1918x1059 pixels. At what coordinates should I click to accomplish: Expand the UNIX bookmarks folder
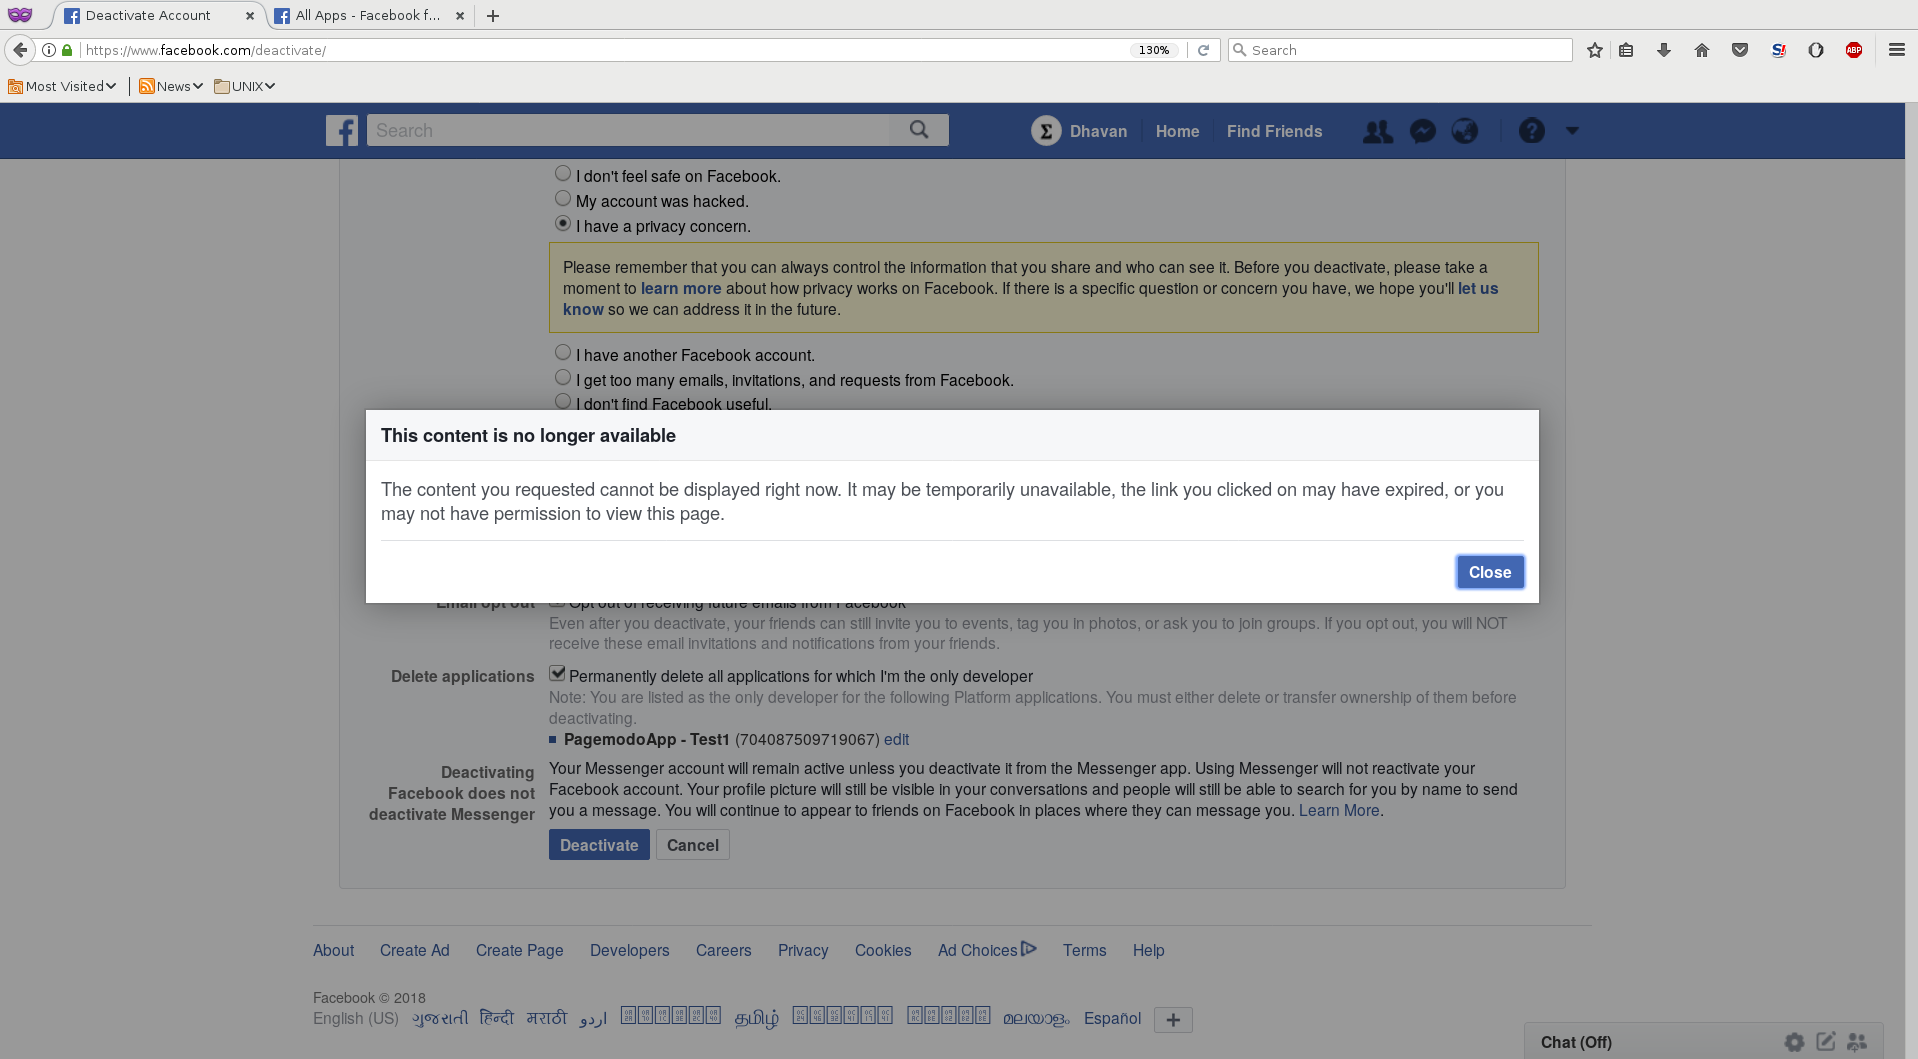(x=244, y=86)
